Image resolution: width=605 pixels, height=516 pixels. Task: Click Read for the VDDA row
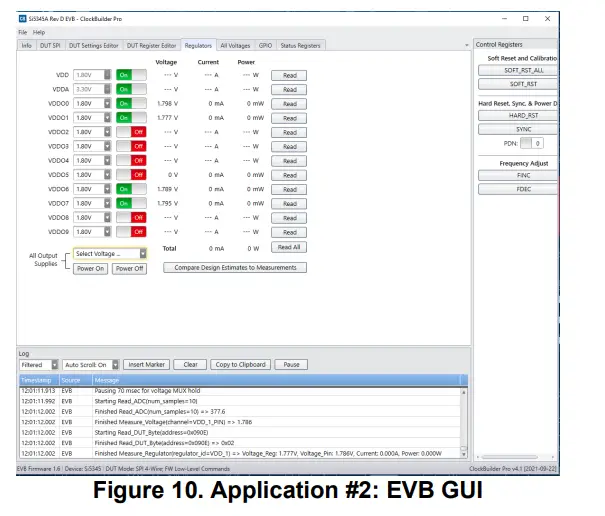pos(289,90)
